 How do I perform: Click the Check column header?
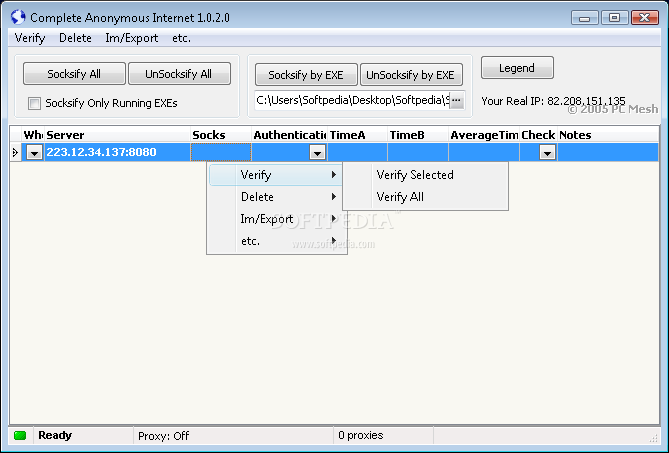tap(538, 135)
